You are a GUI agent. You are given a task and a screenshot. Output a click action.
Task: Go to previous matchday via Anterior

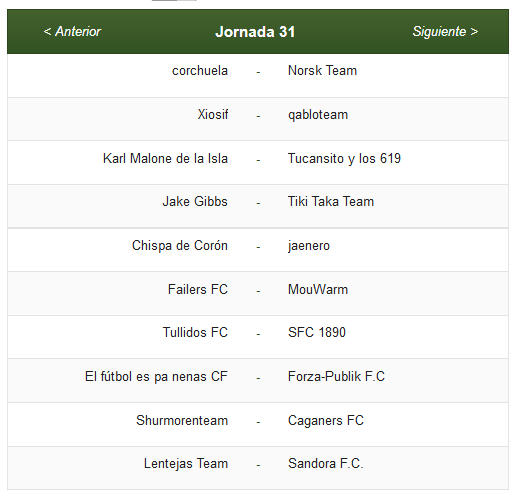click(x=72, y=32)
